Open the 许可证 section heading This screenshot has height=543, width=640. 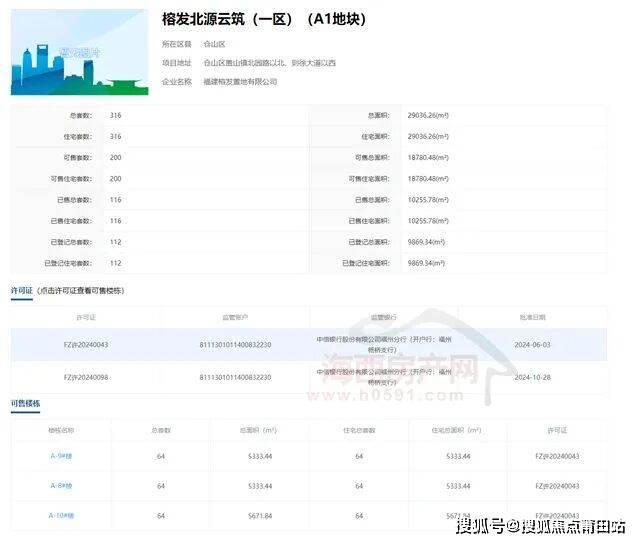point(22,289)
